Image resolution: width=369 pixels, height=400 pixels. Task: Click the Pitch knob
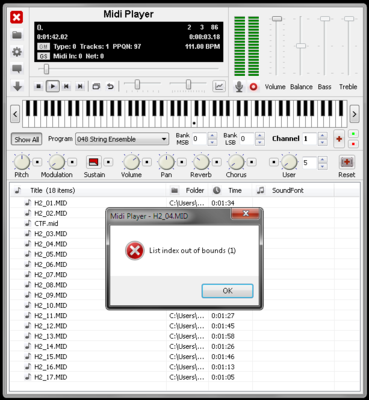tap(22, 162)
